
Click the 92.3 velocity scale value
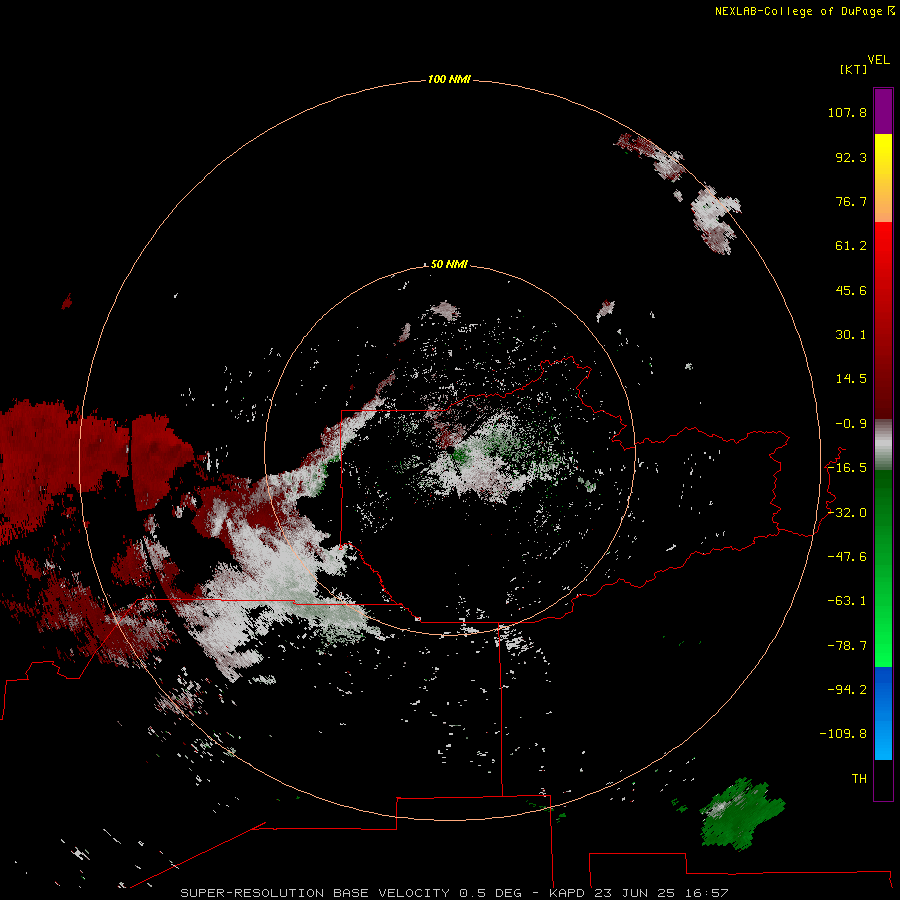(851, 157)
